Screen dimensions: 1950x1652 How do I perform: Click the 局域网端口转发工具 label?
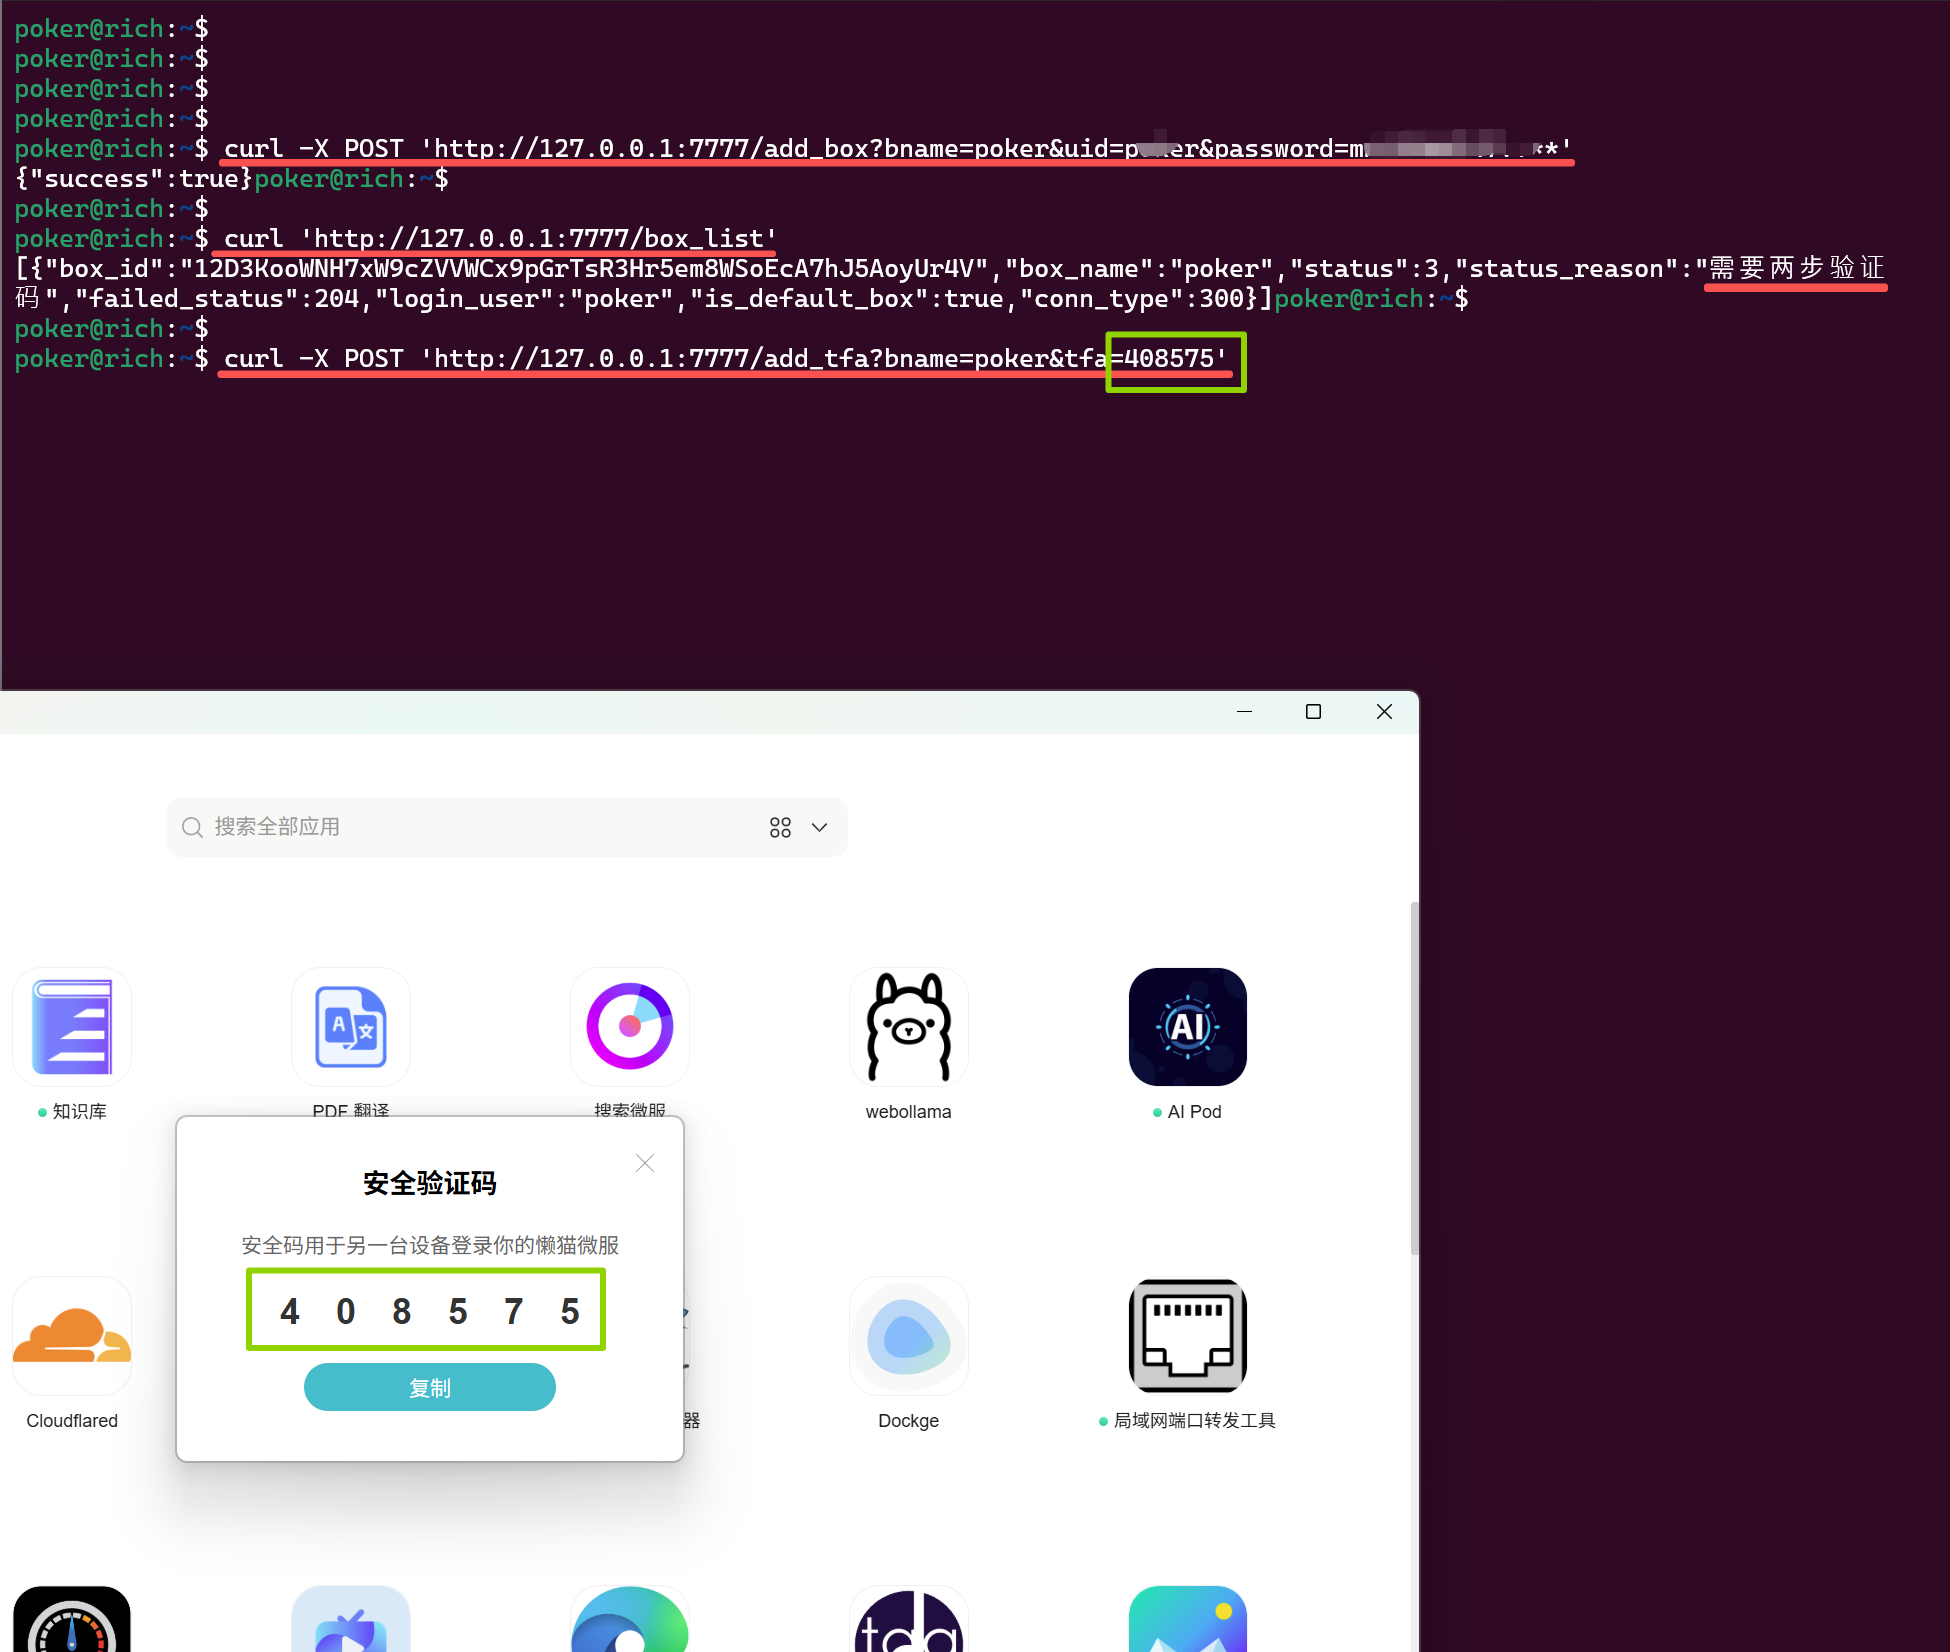click(1195, 1421)
